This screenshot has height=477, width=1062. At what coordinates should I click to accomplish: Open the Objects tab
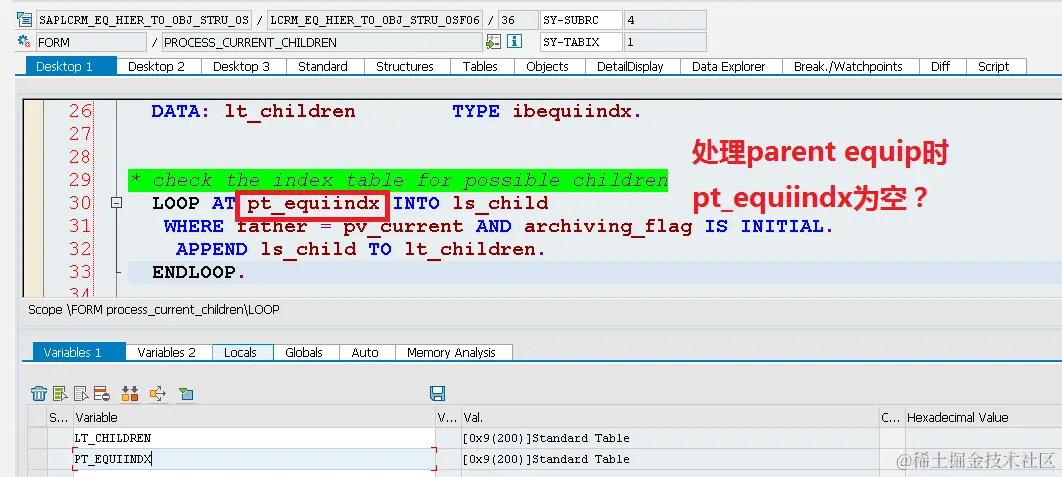click(549, 66)
